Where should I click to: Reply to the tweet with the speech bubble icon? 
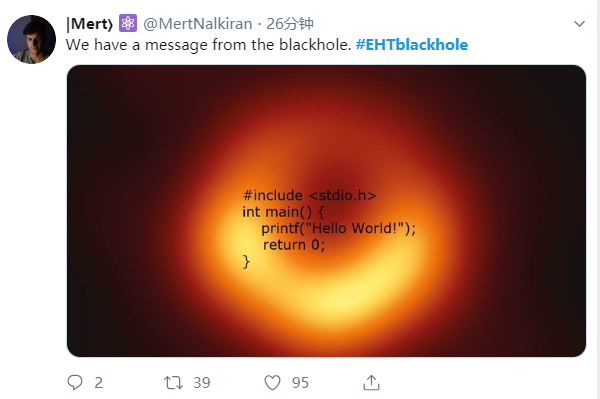[75, 382]
